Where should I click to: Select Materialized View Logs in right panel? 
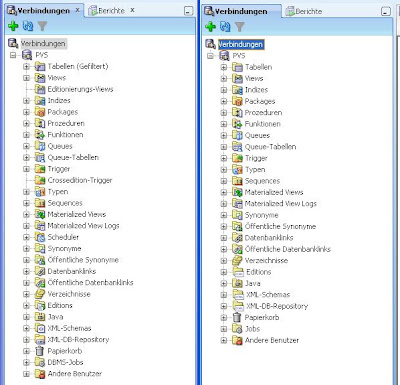(281, 204)
